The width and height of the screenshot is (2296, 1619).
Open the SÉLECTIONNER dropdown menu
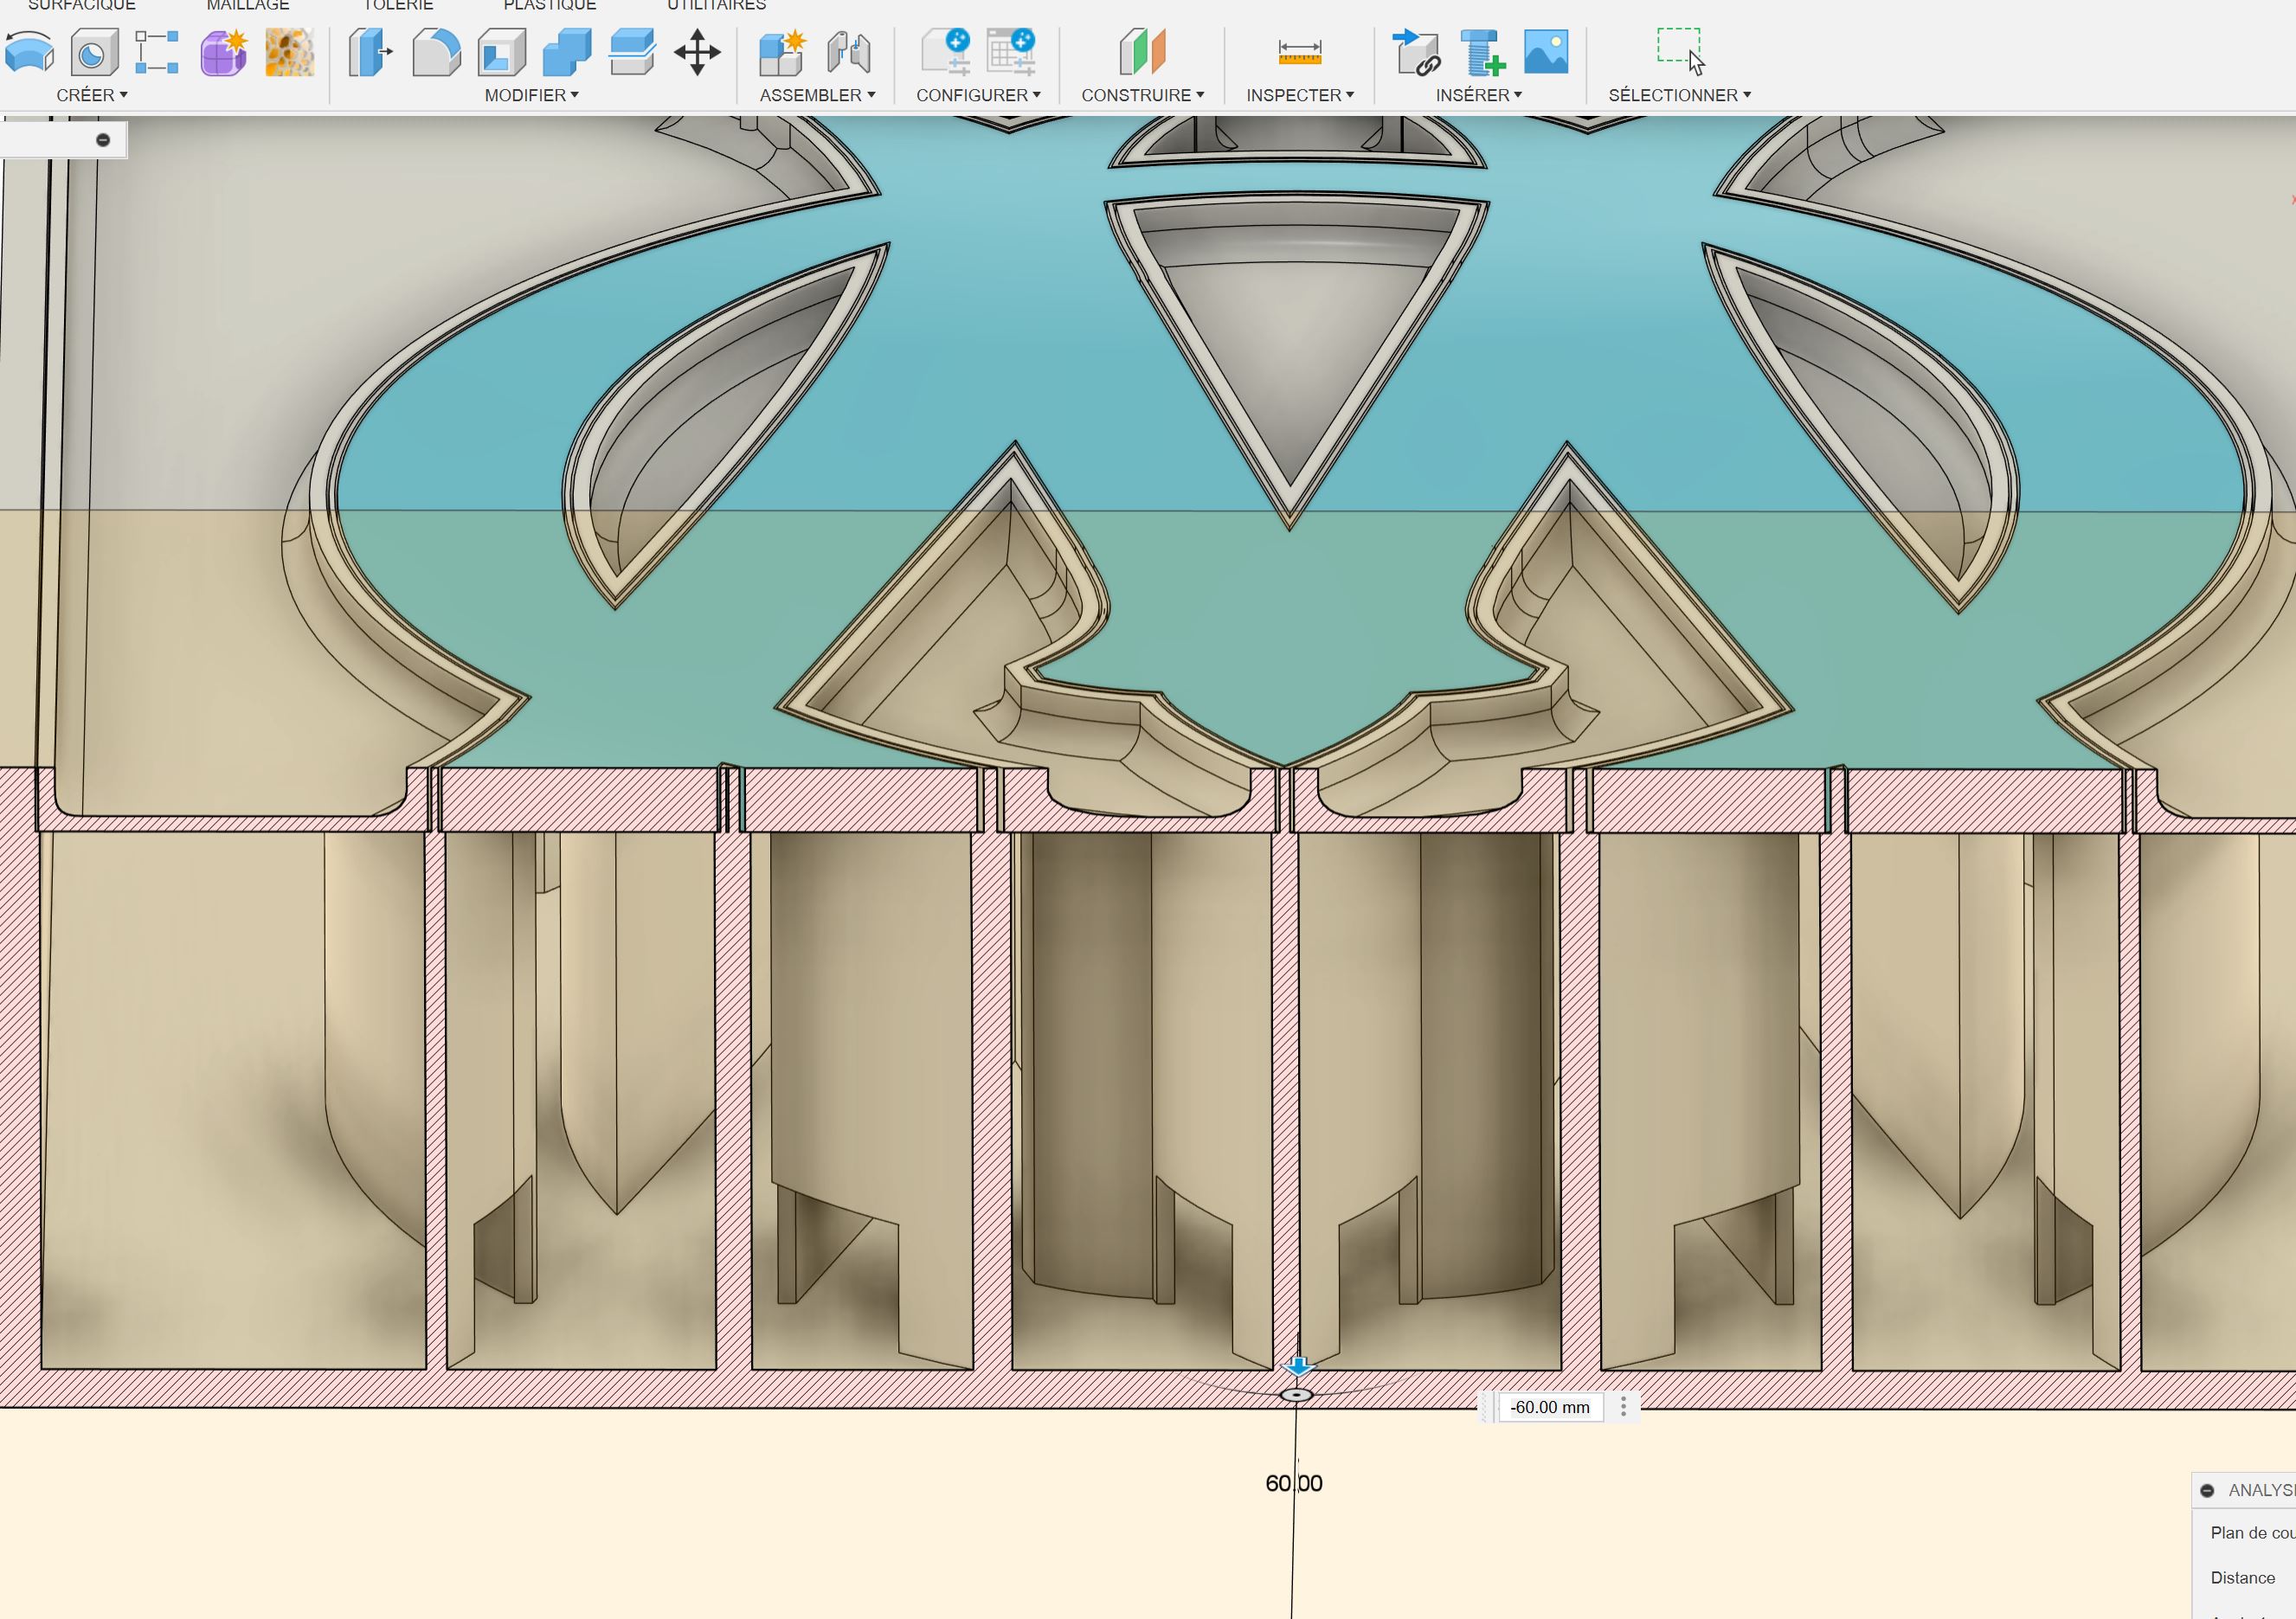click(1680, 95)
